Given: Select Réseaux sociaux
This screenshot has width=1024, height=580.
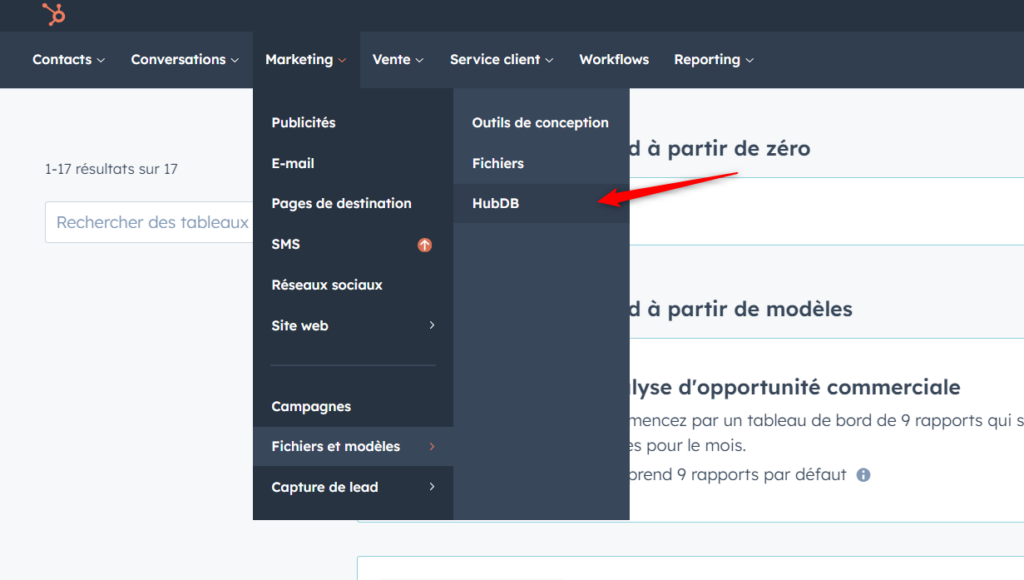Looking at the screenshot, I should [328, 284].
